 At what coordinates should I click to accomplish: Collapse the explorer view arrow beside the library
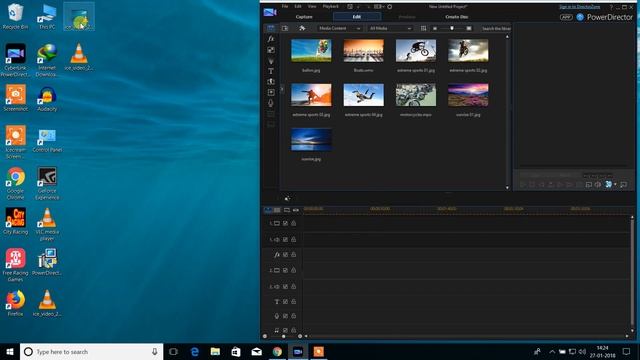pos(282,89)
